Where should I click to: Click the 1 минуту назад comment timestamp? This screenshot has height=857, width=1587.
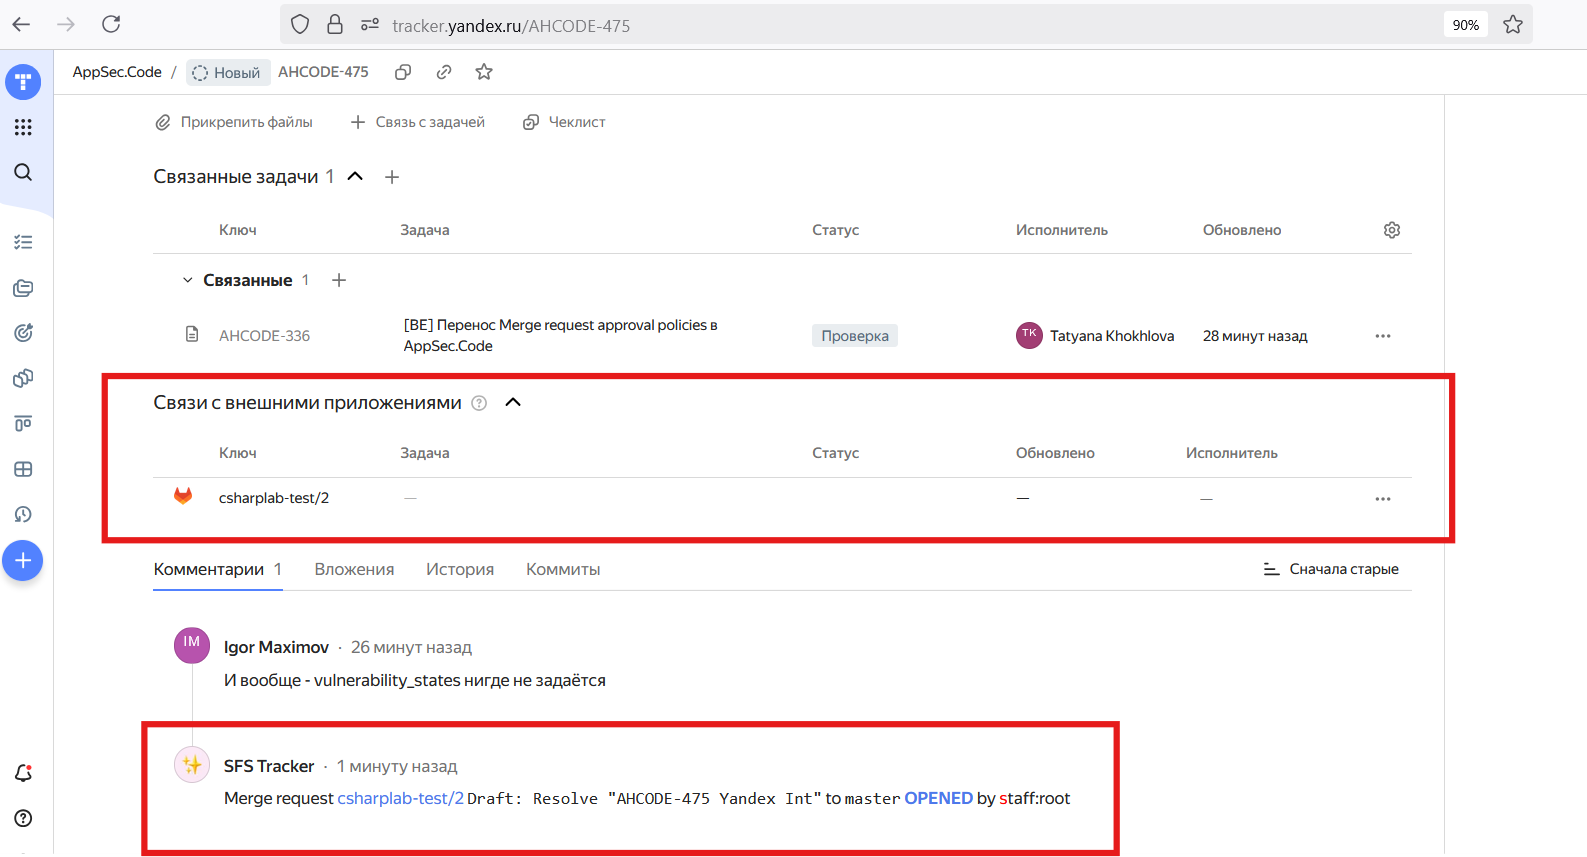(x=397, y=766)
